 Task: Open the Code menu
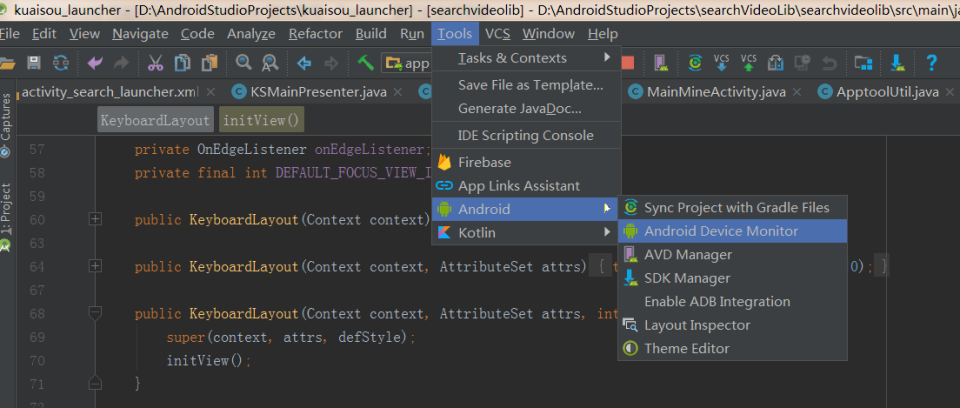point(198,34)
